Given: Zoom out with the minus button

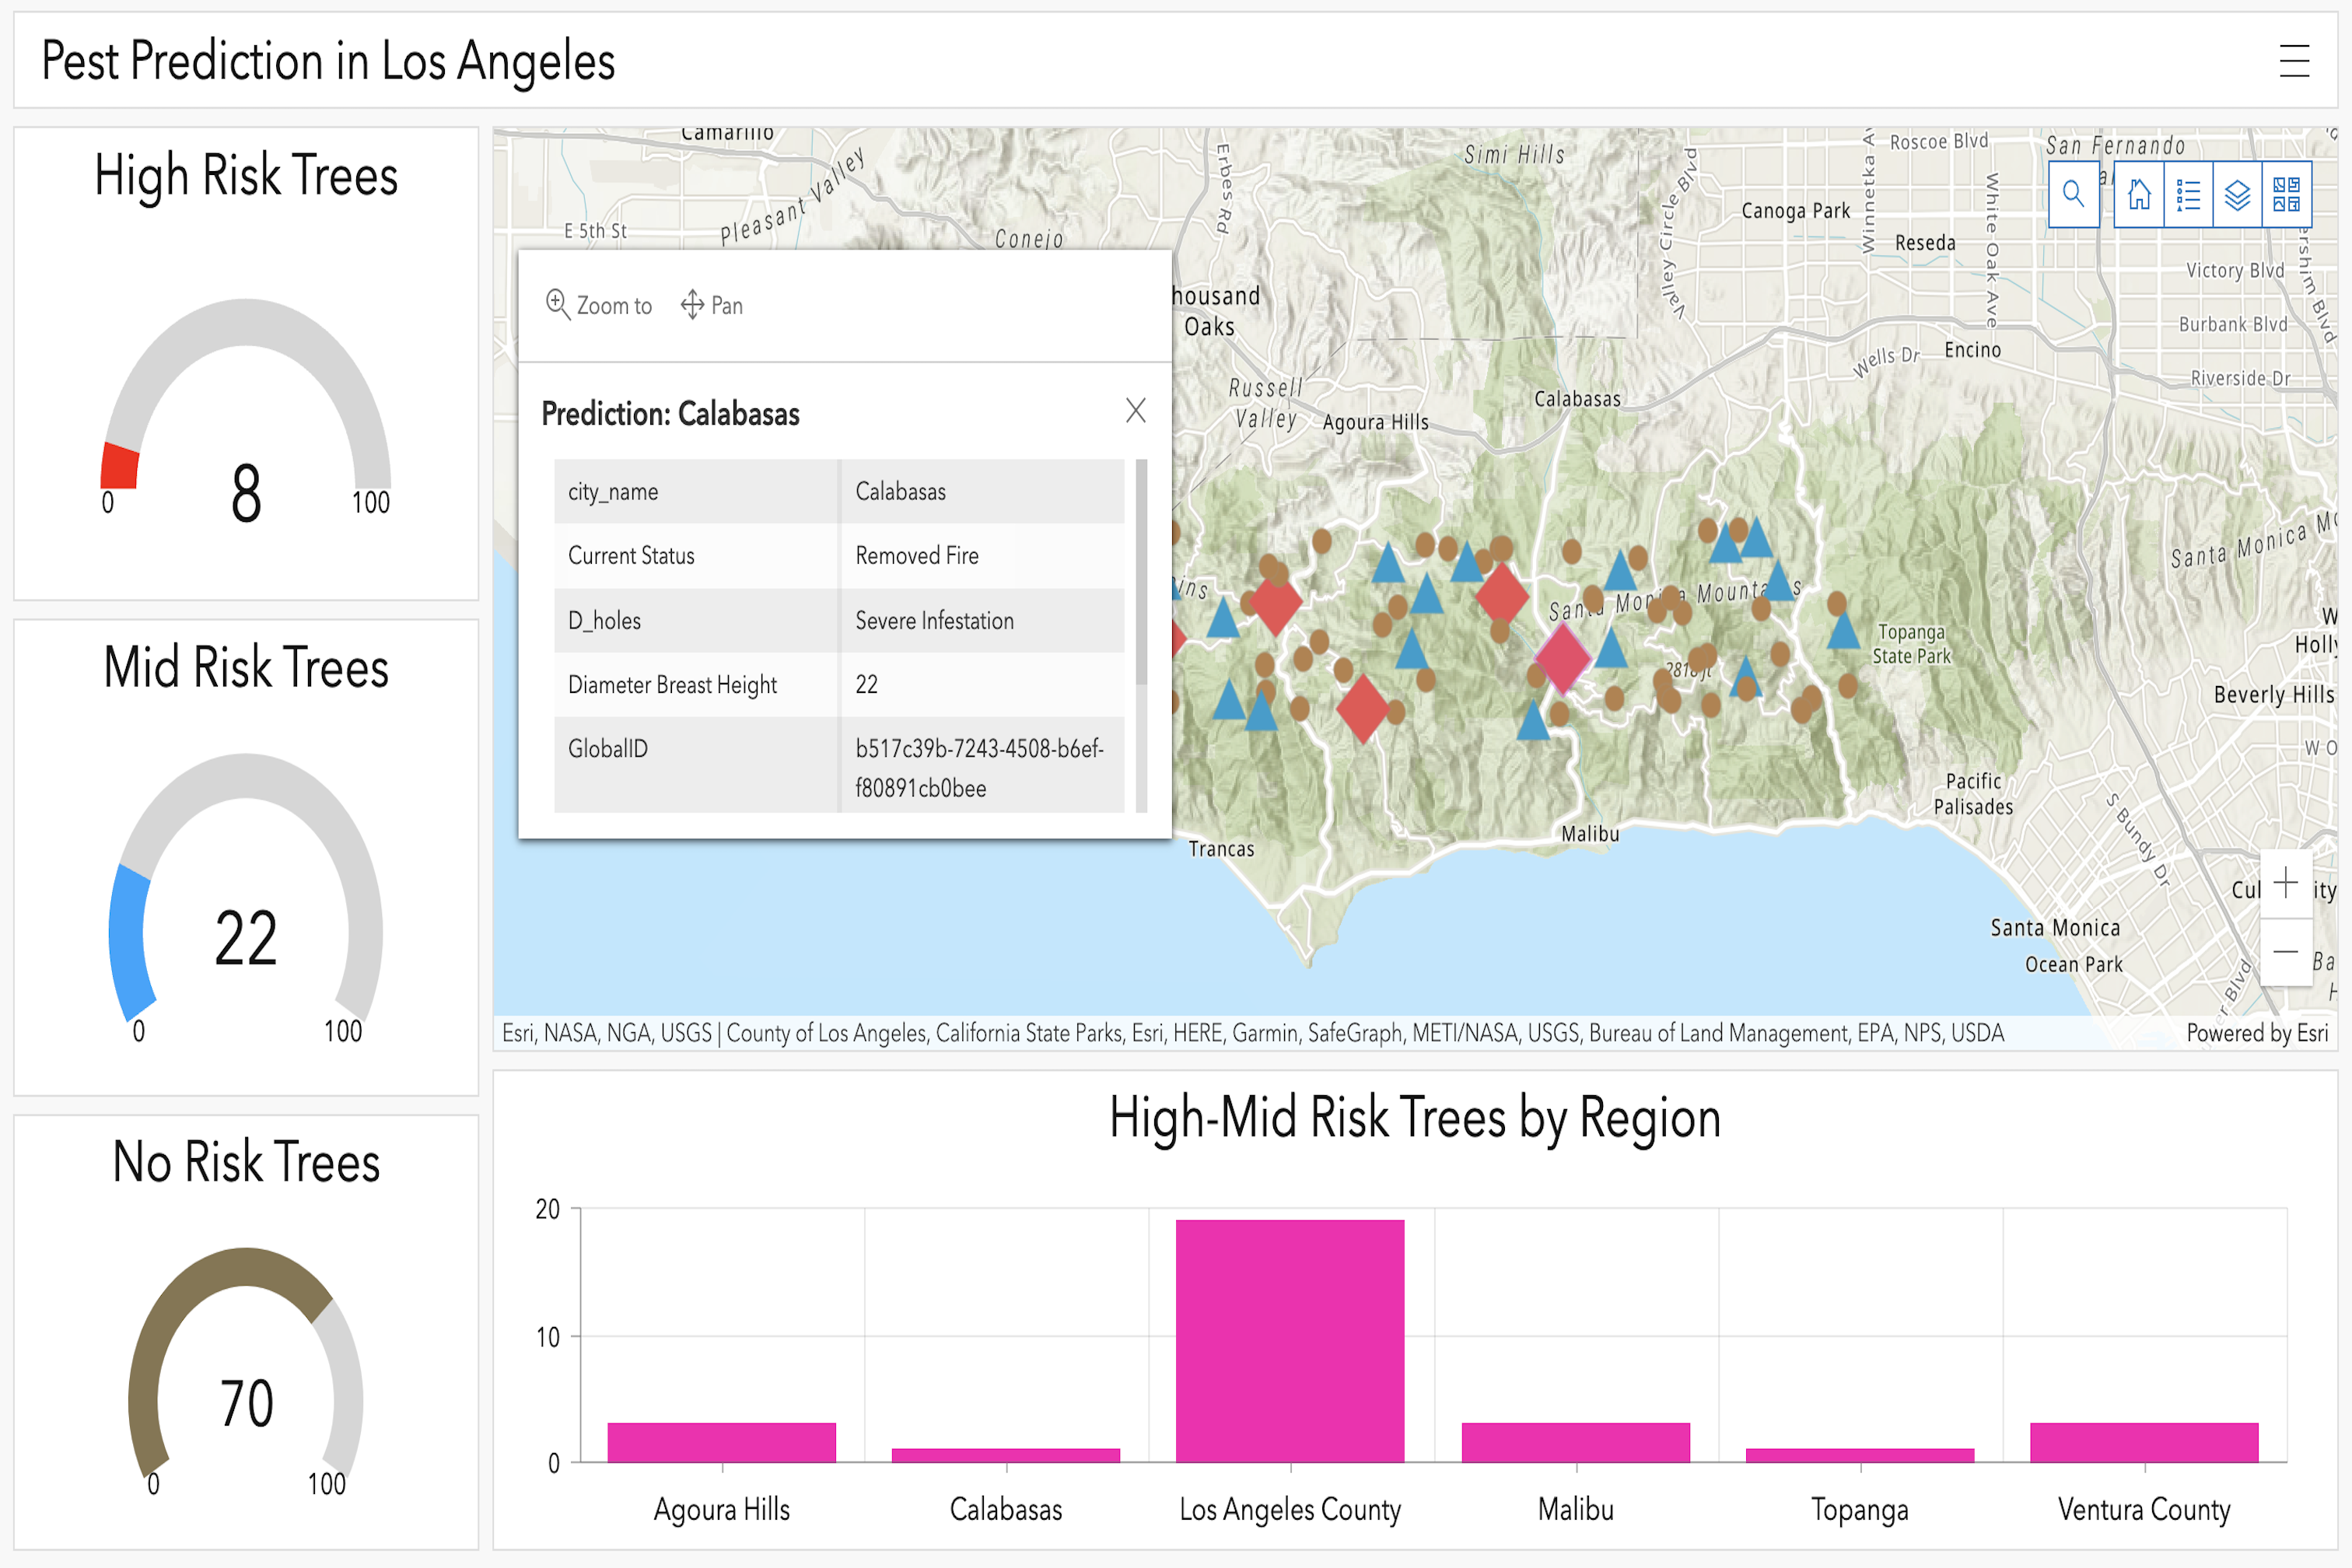Looking at the screenshot, I should (2285, 952).
